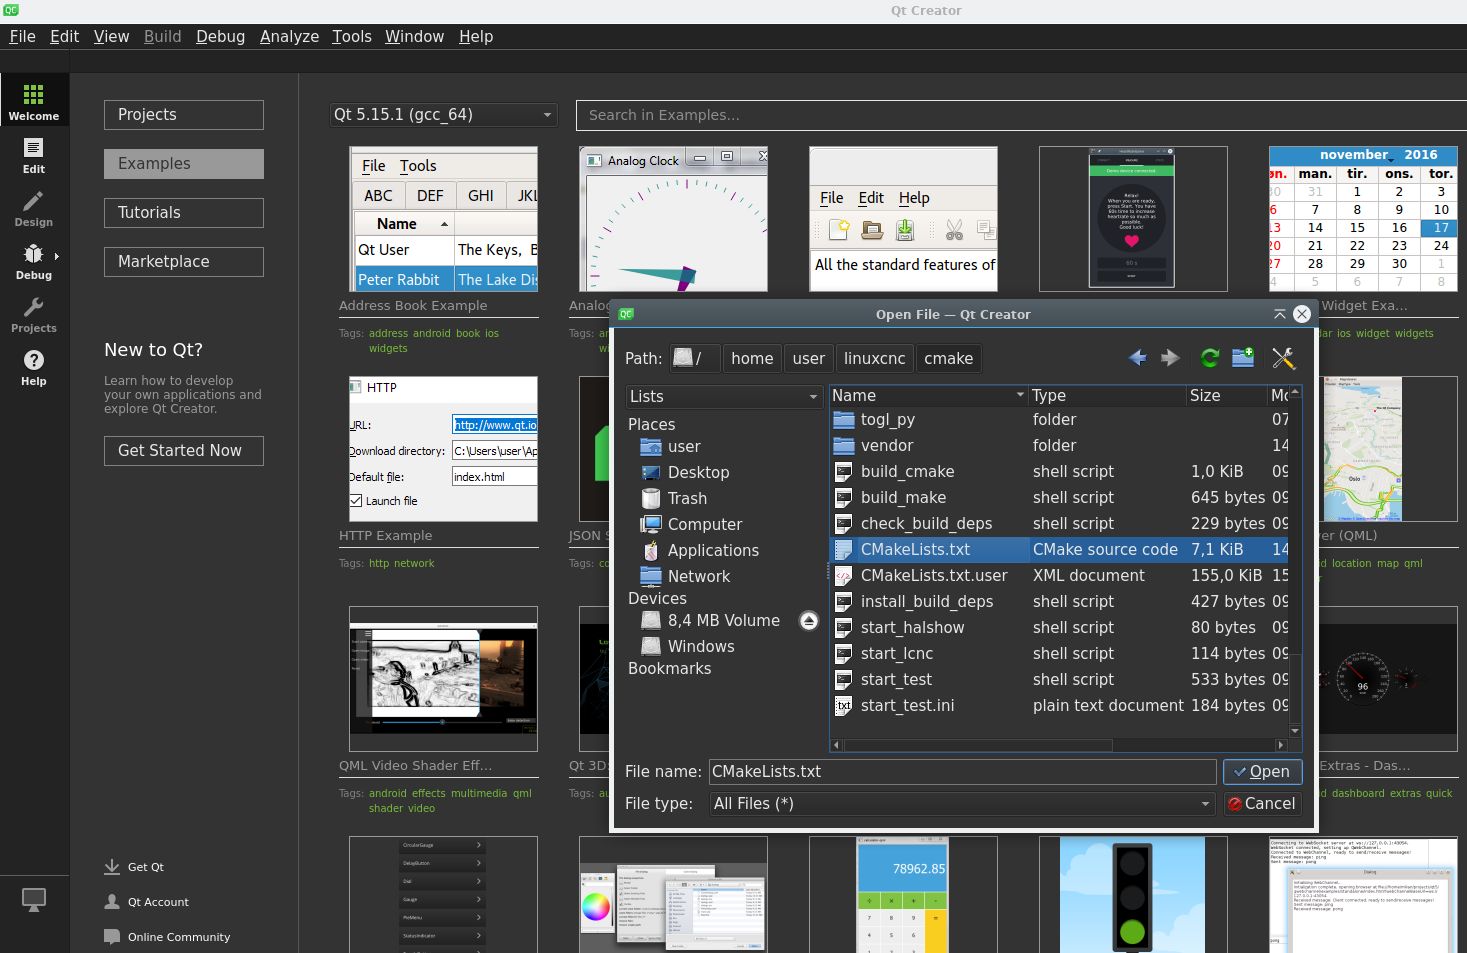1467x953 pixels.
Task: Open the Tools menu
Action: tap(352, 36)
